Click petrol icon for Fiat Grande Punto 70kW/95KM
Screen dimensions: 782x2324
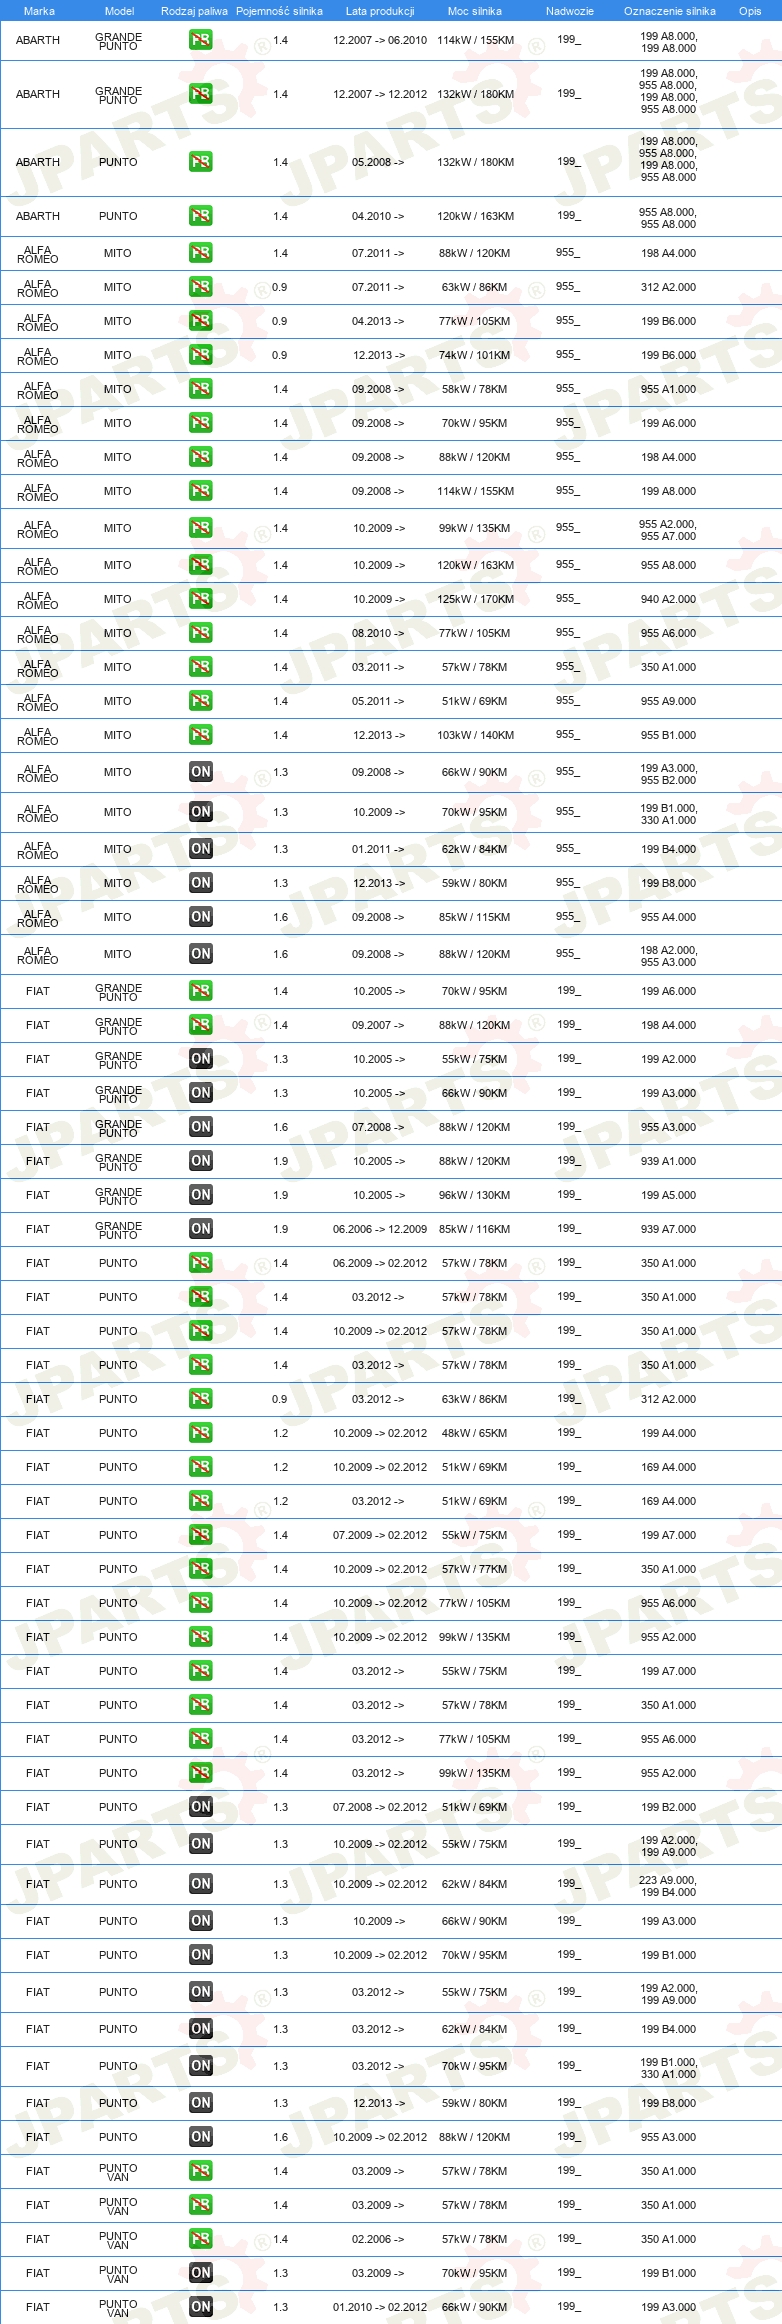(x=200, y=991)
